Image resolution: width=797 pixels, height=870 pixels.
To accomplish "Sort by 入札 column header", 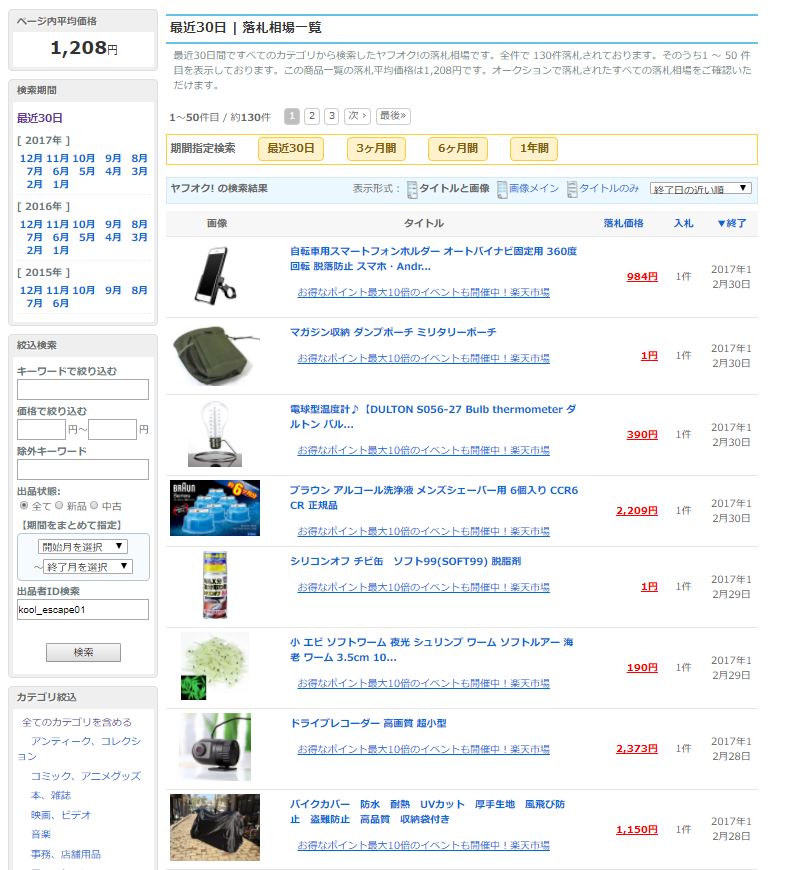I will [683, 223].
